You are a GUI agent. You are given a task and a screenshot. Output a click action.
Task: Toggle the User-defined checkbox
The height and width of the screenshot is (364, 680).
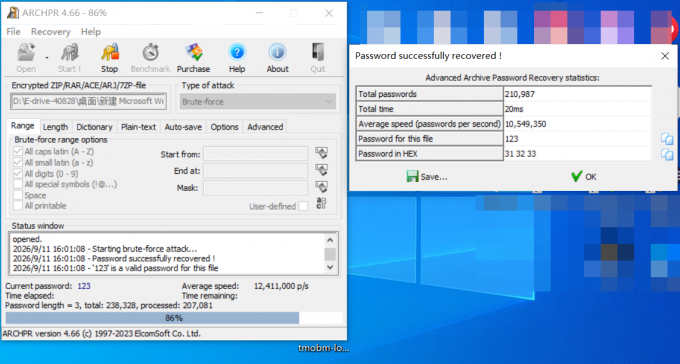coord(303,206)
